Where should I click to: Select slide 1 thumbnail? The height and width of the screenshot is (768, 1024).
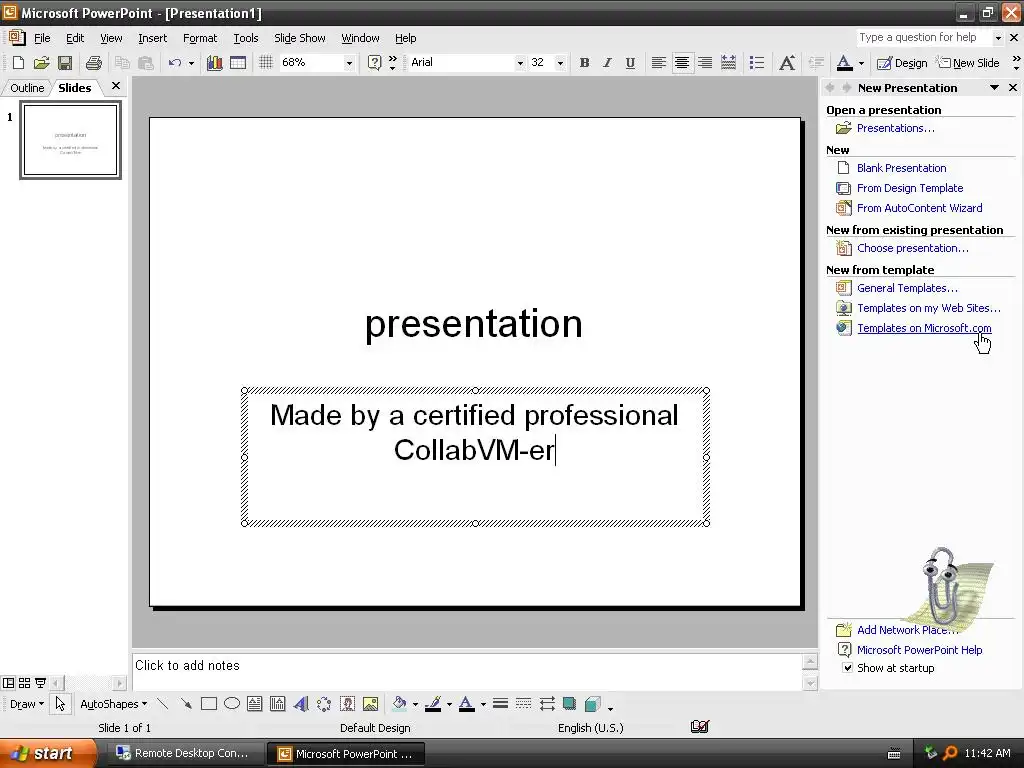(71, 140)
